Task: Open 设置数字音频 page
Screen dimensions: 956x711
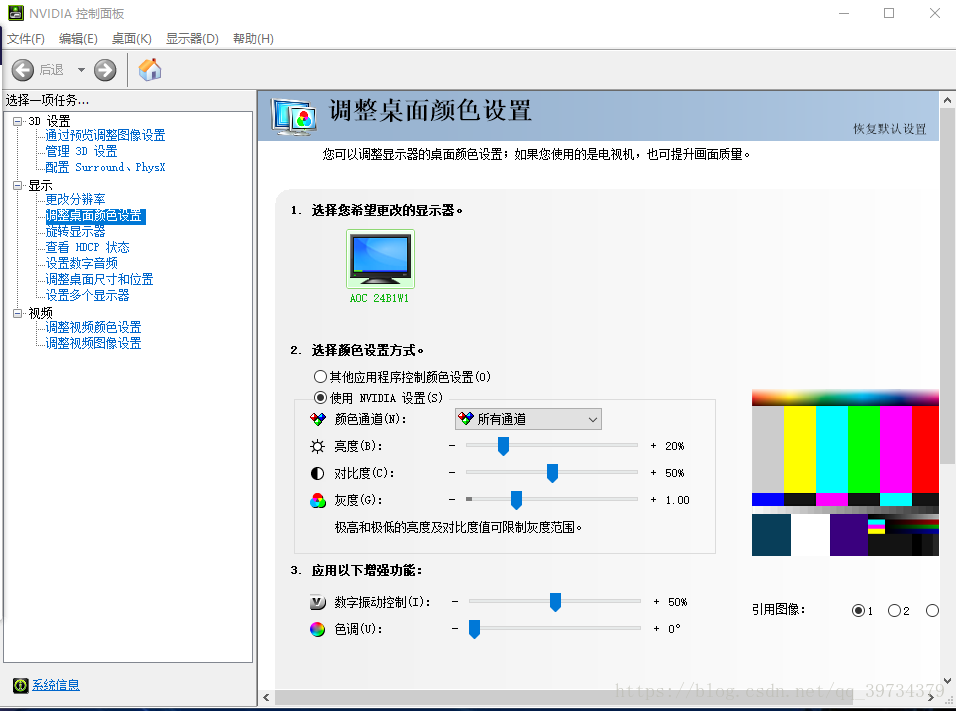Action: pos(81,263)
